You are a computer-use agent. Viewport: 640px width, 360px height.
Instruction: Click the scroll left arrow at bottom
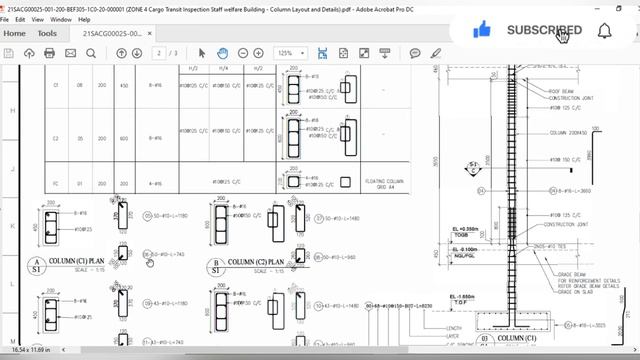[64, 350]
